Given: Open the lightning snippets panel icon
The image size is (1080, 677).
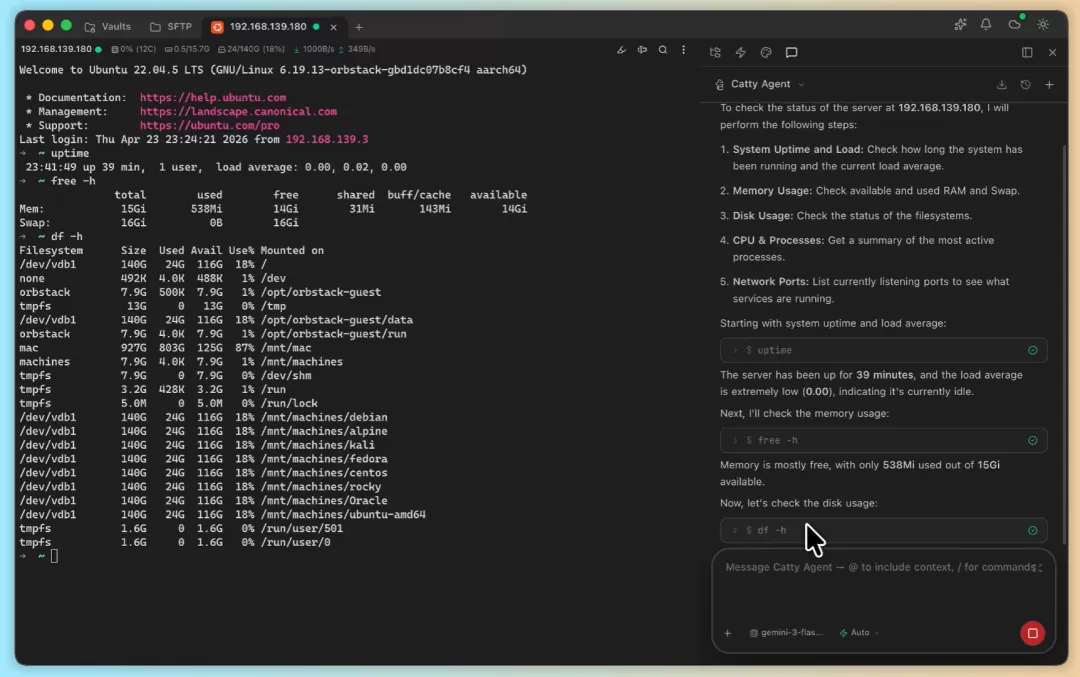Looking at the screenshot, I should (740, 52).
